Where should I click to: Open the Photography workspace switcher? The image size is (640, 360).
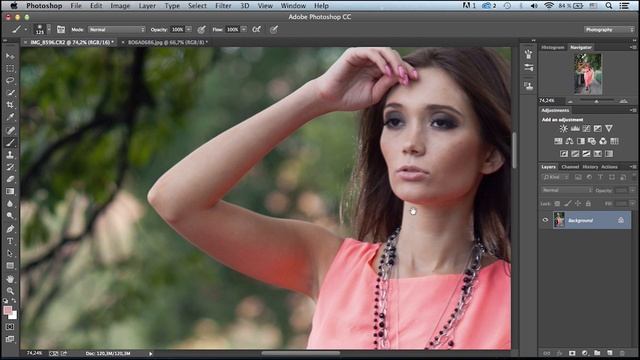[609, 29]
